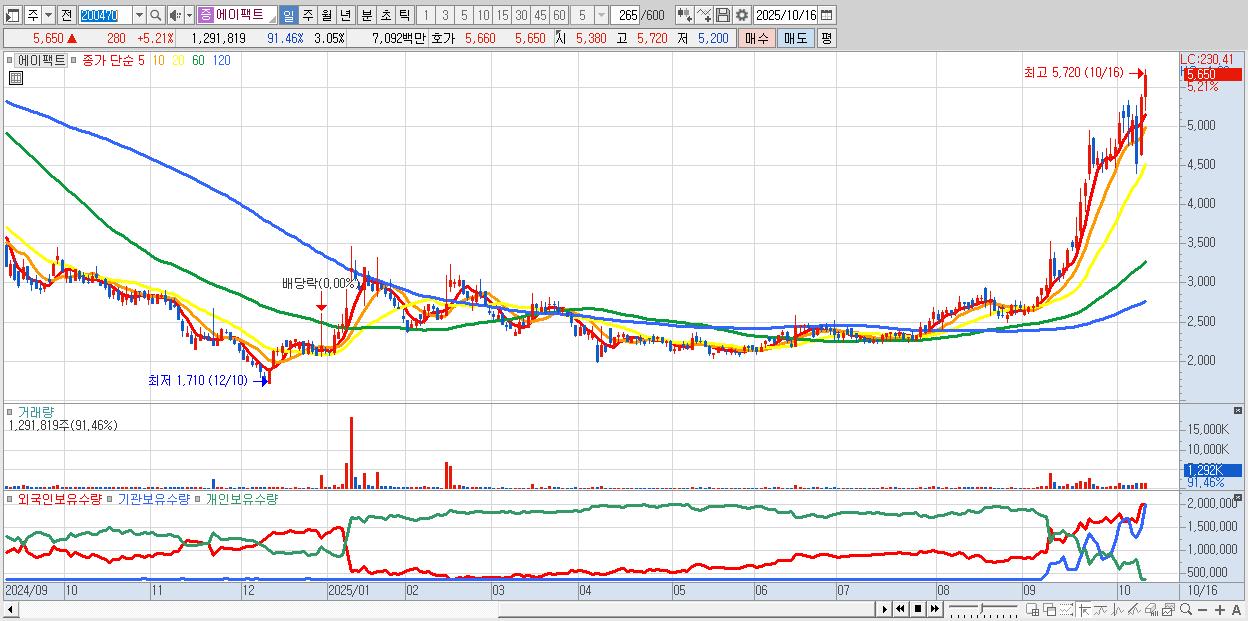Click the crosshair cursor tool on the bottom toolbar
The height and width of the screenshot is (621, 1248).
pyautogui.click(x=1084, y=609)
